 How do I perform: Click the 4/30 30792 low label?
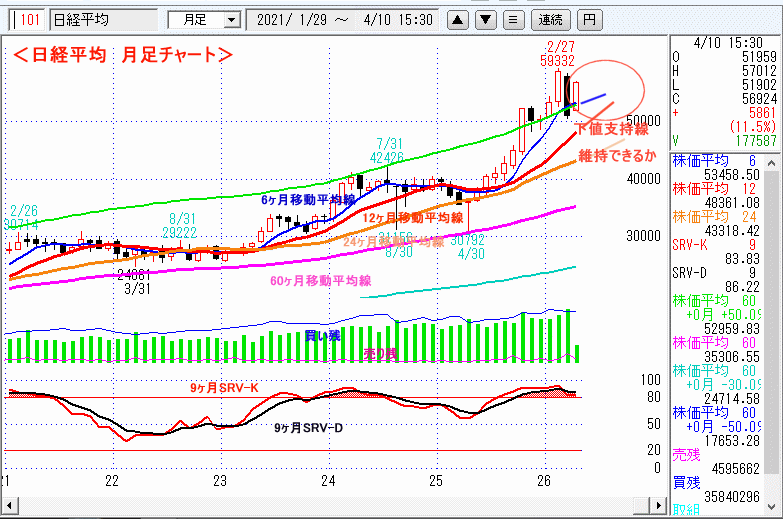point(468,247)
